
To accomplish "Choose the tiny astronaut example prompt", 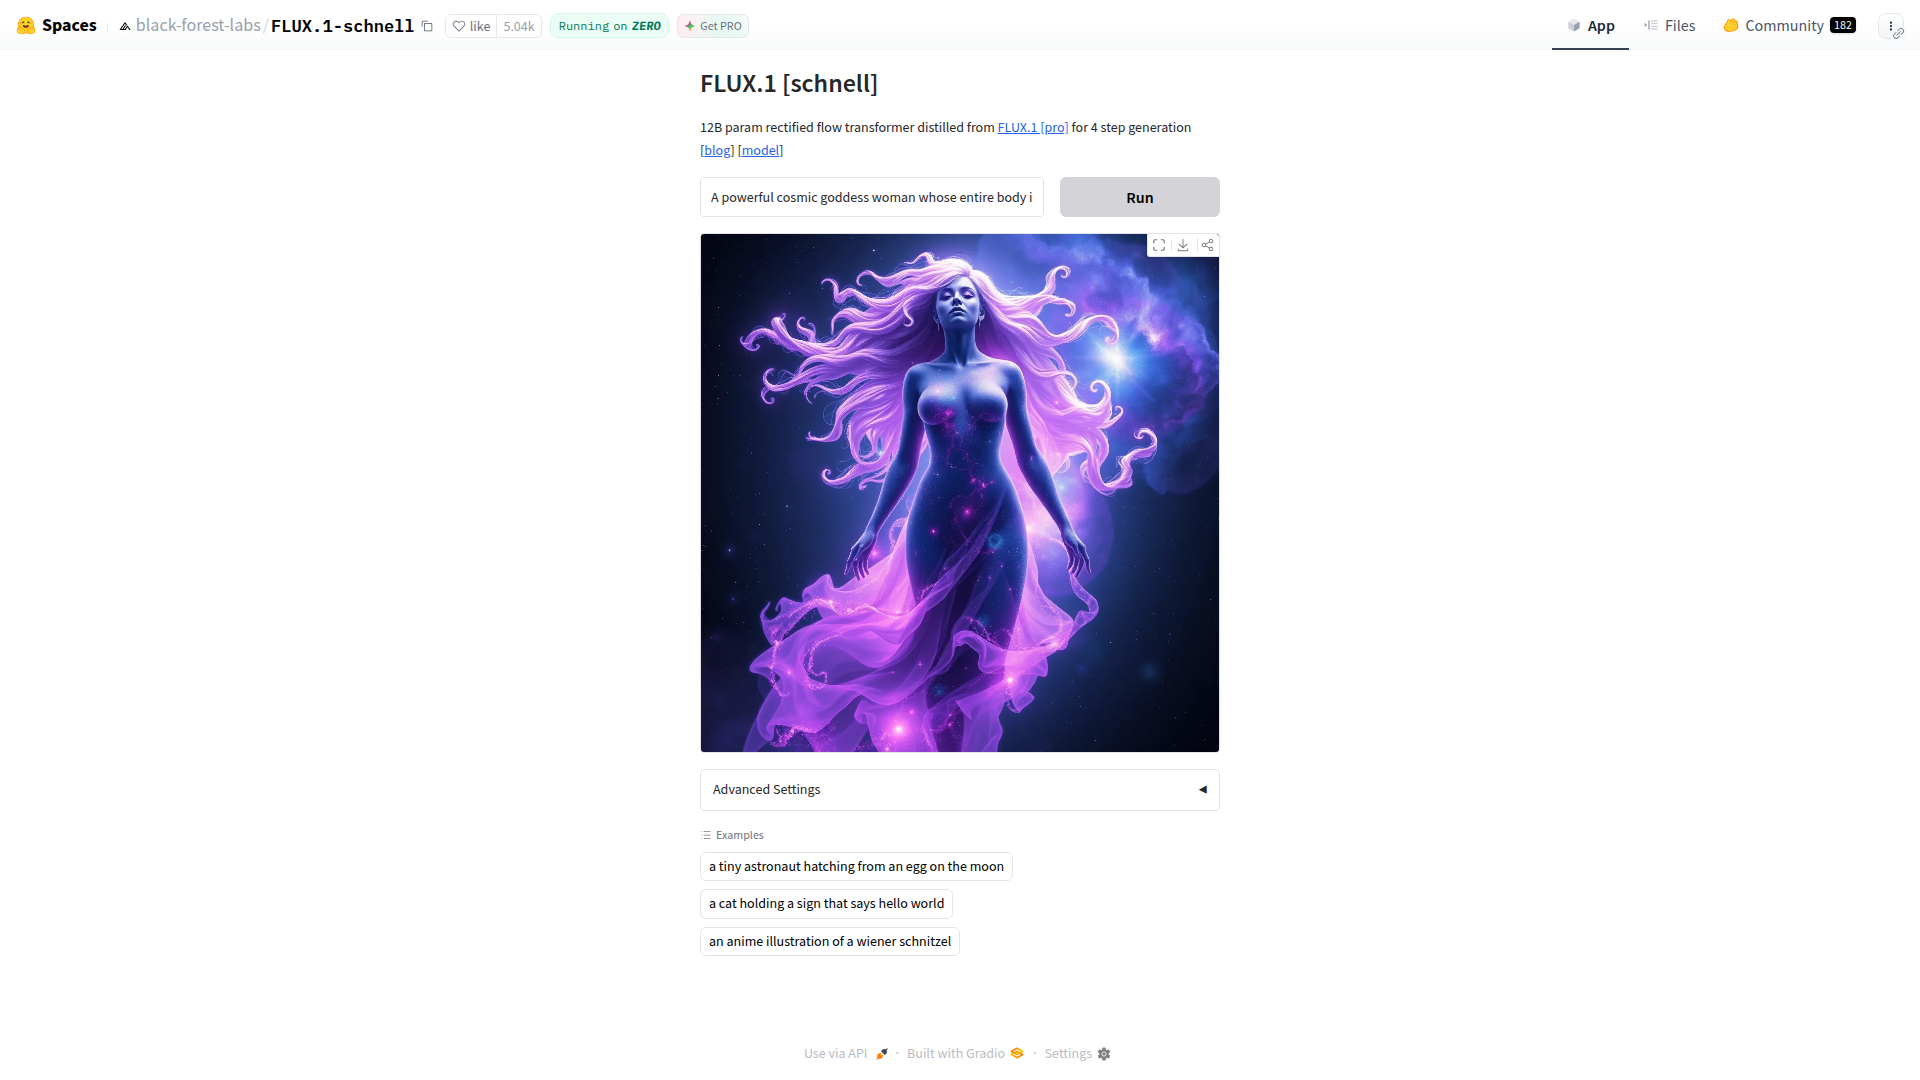I will click(856, 866).
